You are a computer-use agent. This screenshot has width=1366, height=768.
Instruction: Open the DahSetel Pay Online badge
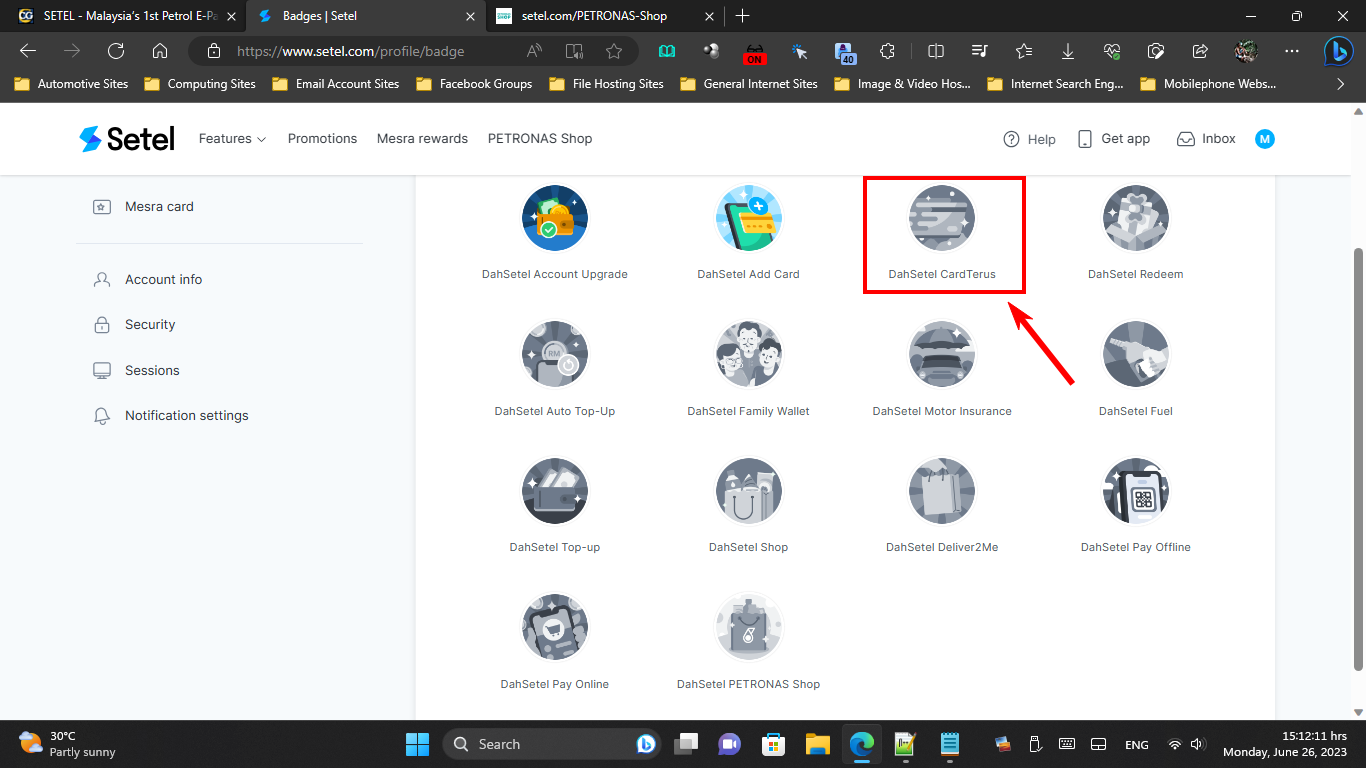555,628
